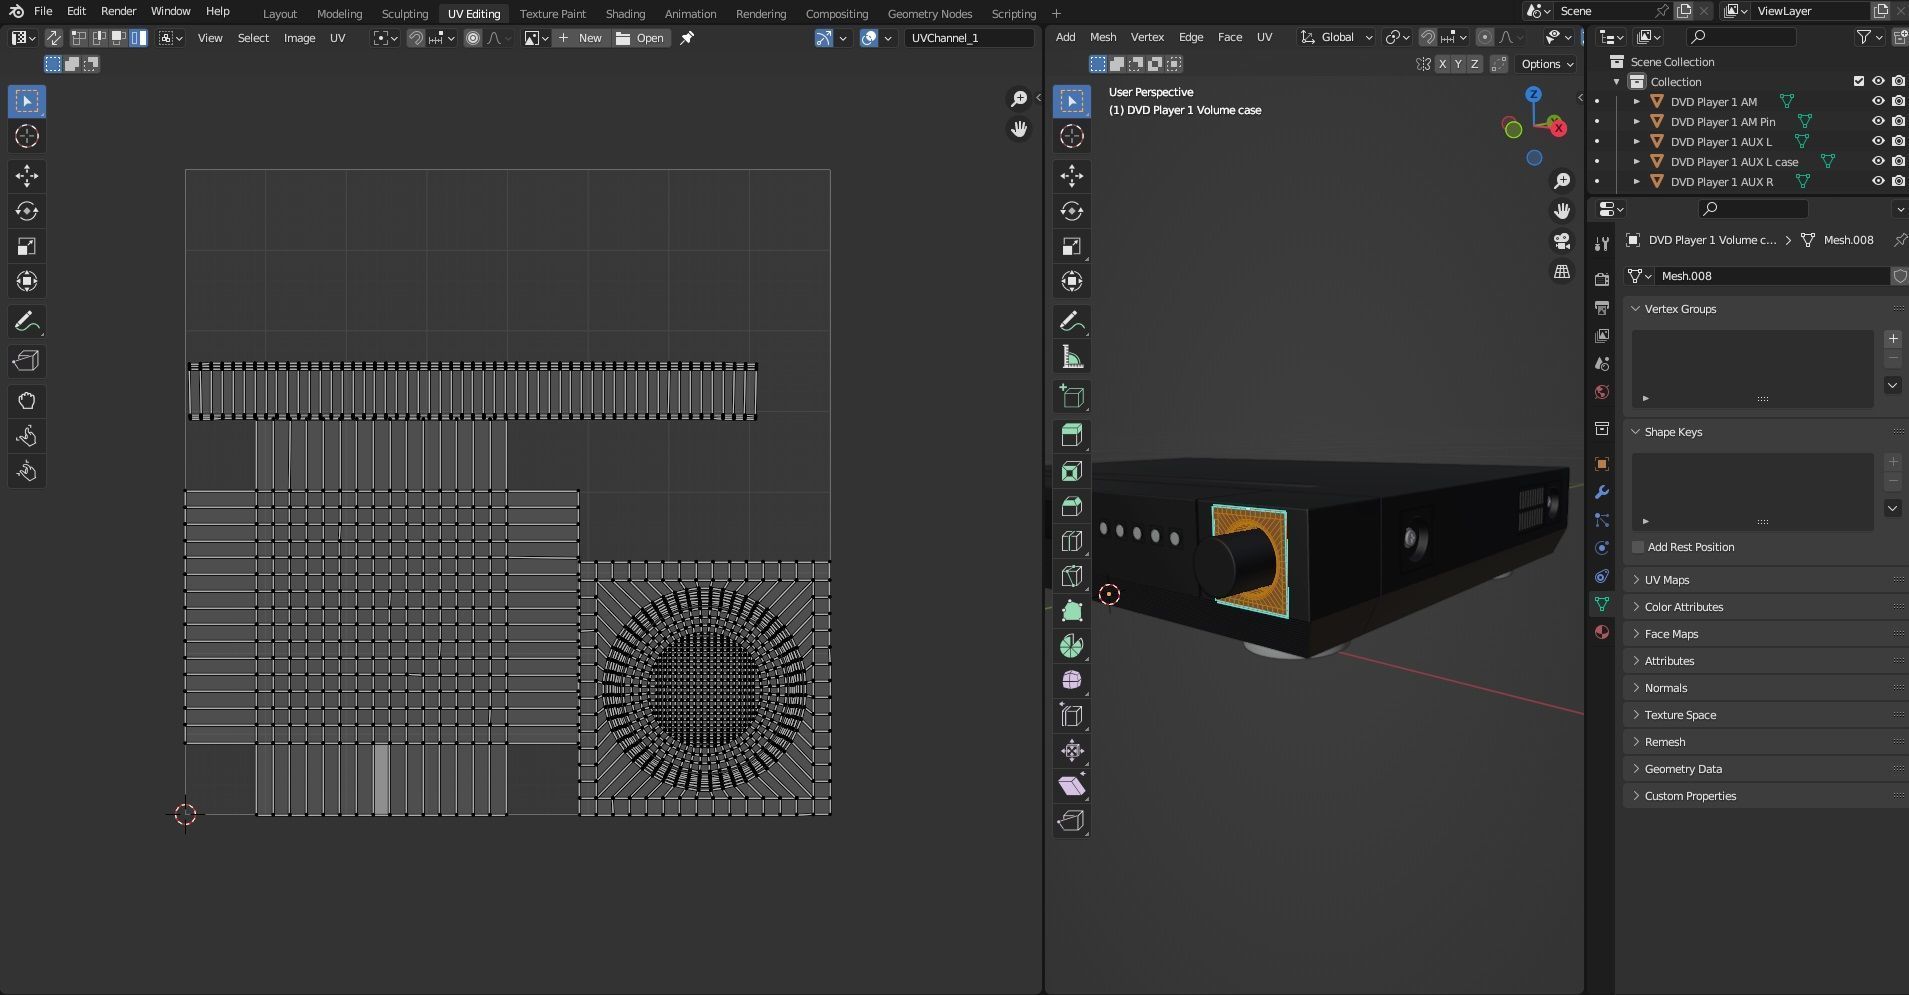1909x995 pixels.
Task: Open the viewport Options dropdown
Action: 1547,64
